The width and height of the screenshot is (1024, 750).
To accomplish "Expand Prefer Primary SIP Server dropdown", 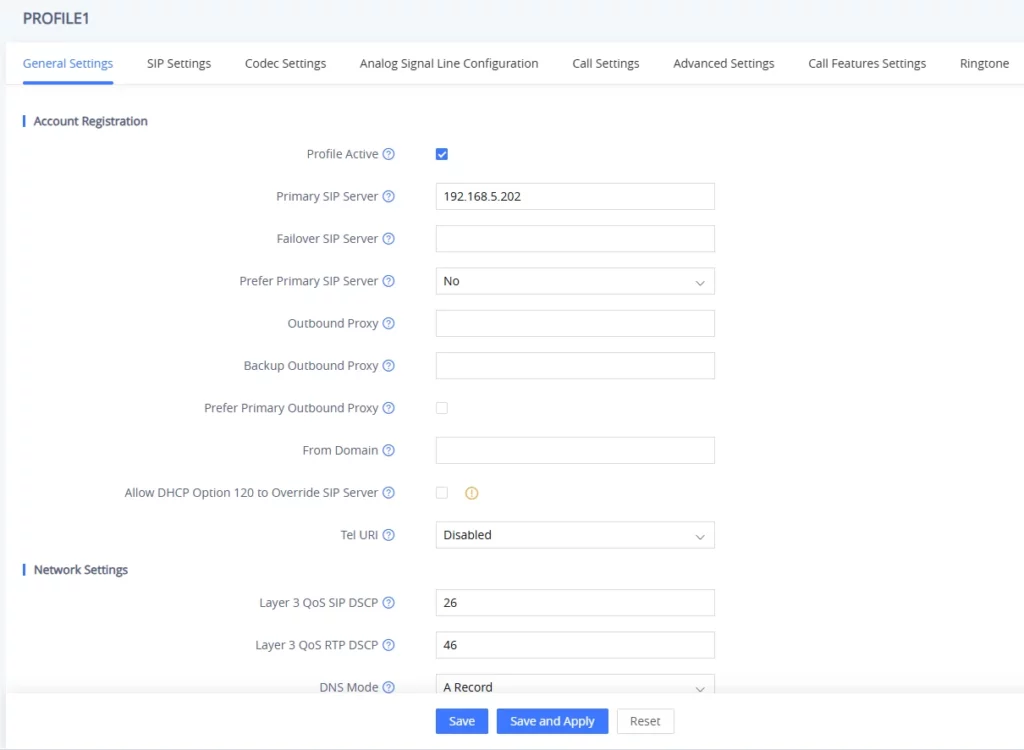I will [x=575, y=281].
